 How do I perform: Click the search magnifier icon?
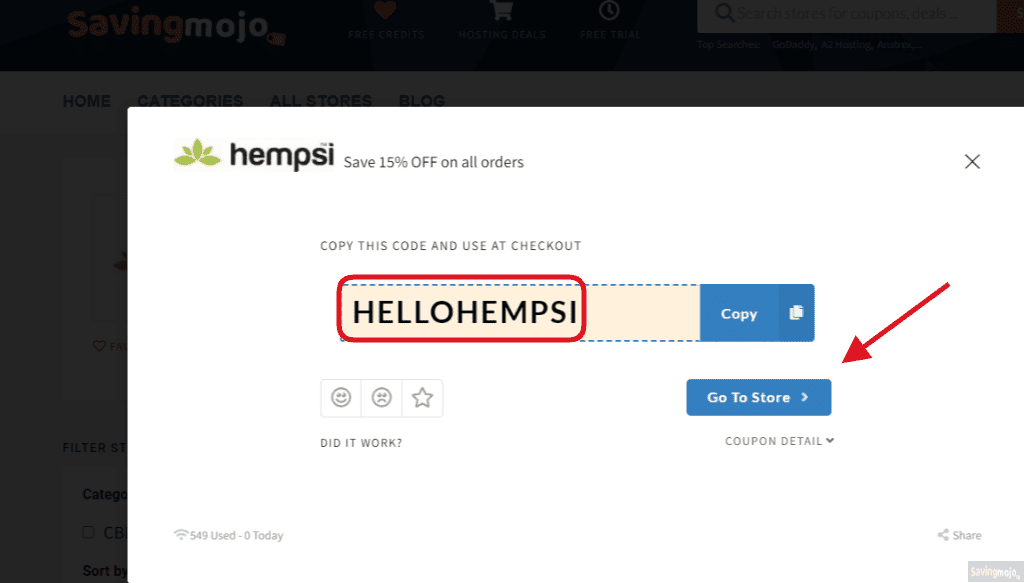[x=724, y=13]
